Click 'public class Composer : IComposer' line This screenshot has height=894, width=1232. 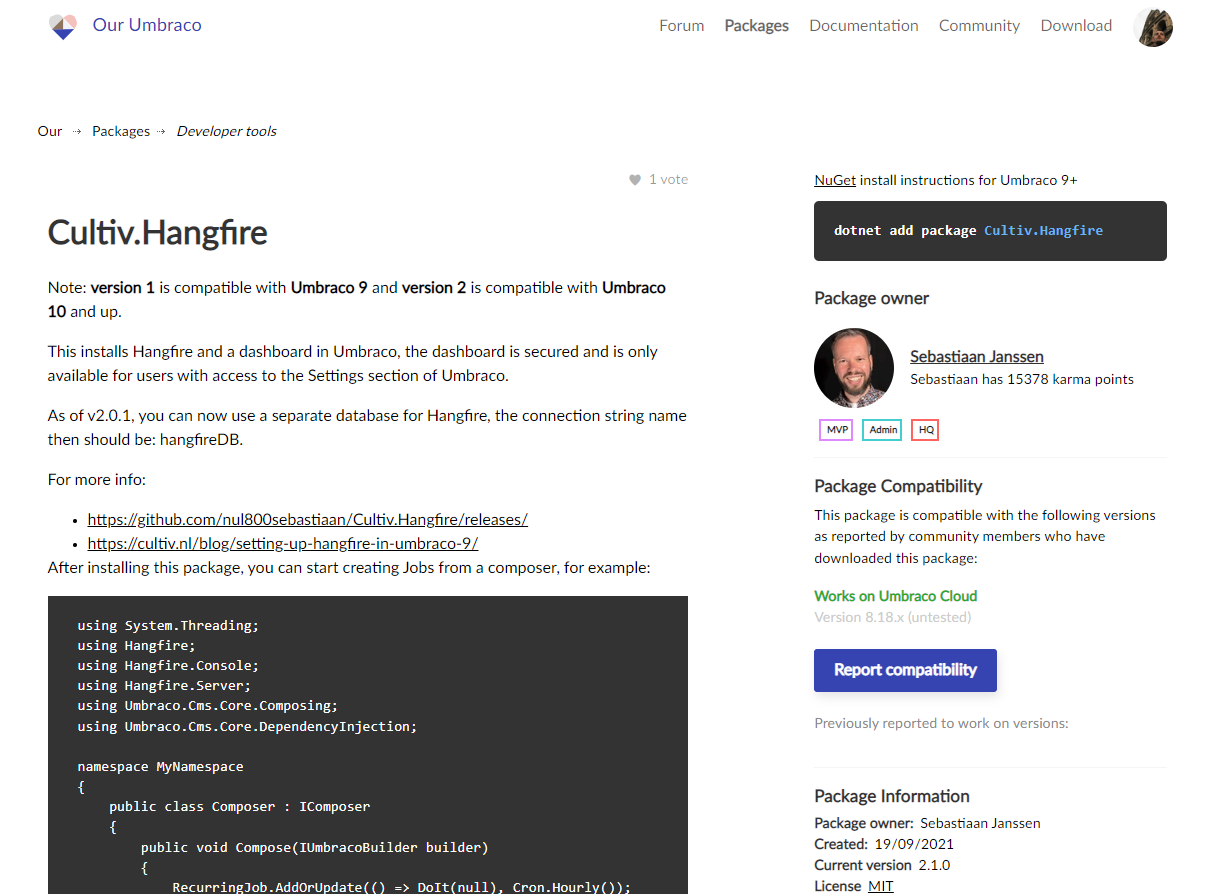click(x=240, y=806)
